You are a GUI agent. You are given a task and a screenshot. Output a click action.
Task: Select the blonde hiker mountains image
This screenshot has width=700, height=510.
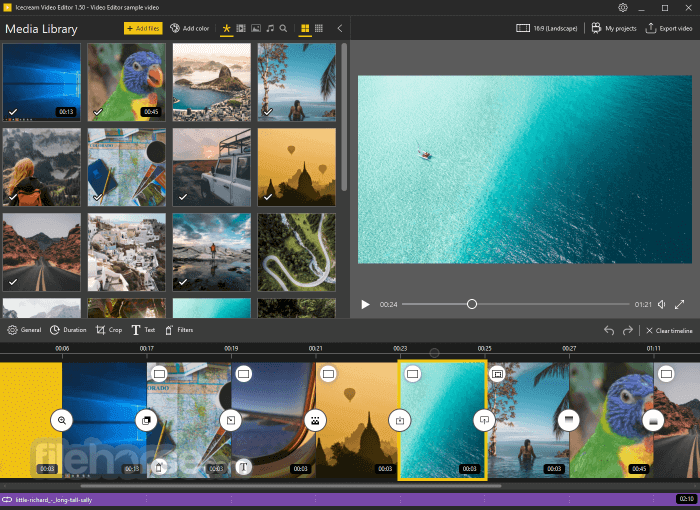pos(42,167)
